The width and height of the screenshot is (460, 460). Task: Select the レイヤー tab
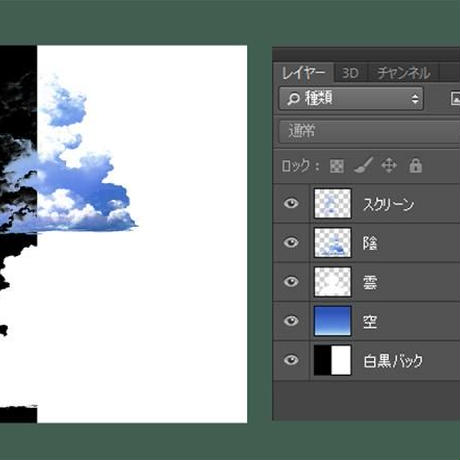[x=303, y=73]
